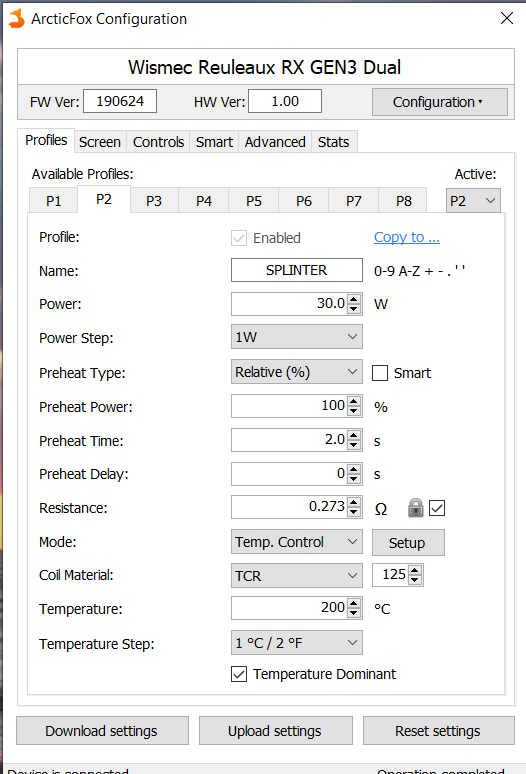526x774 pixels.
Task: Click the resistance lock icon
Action: point(415,507)
